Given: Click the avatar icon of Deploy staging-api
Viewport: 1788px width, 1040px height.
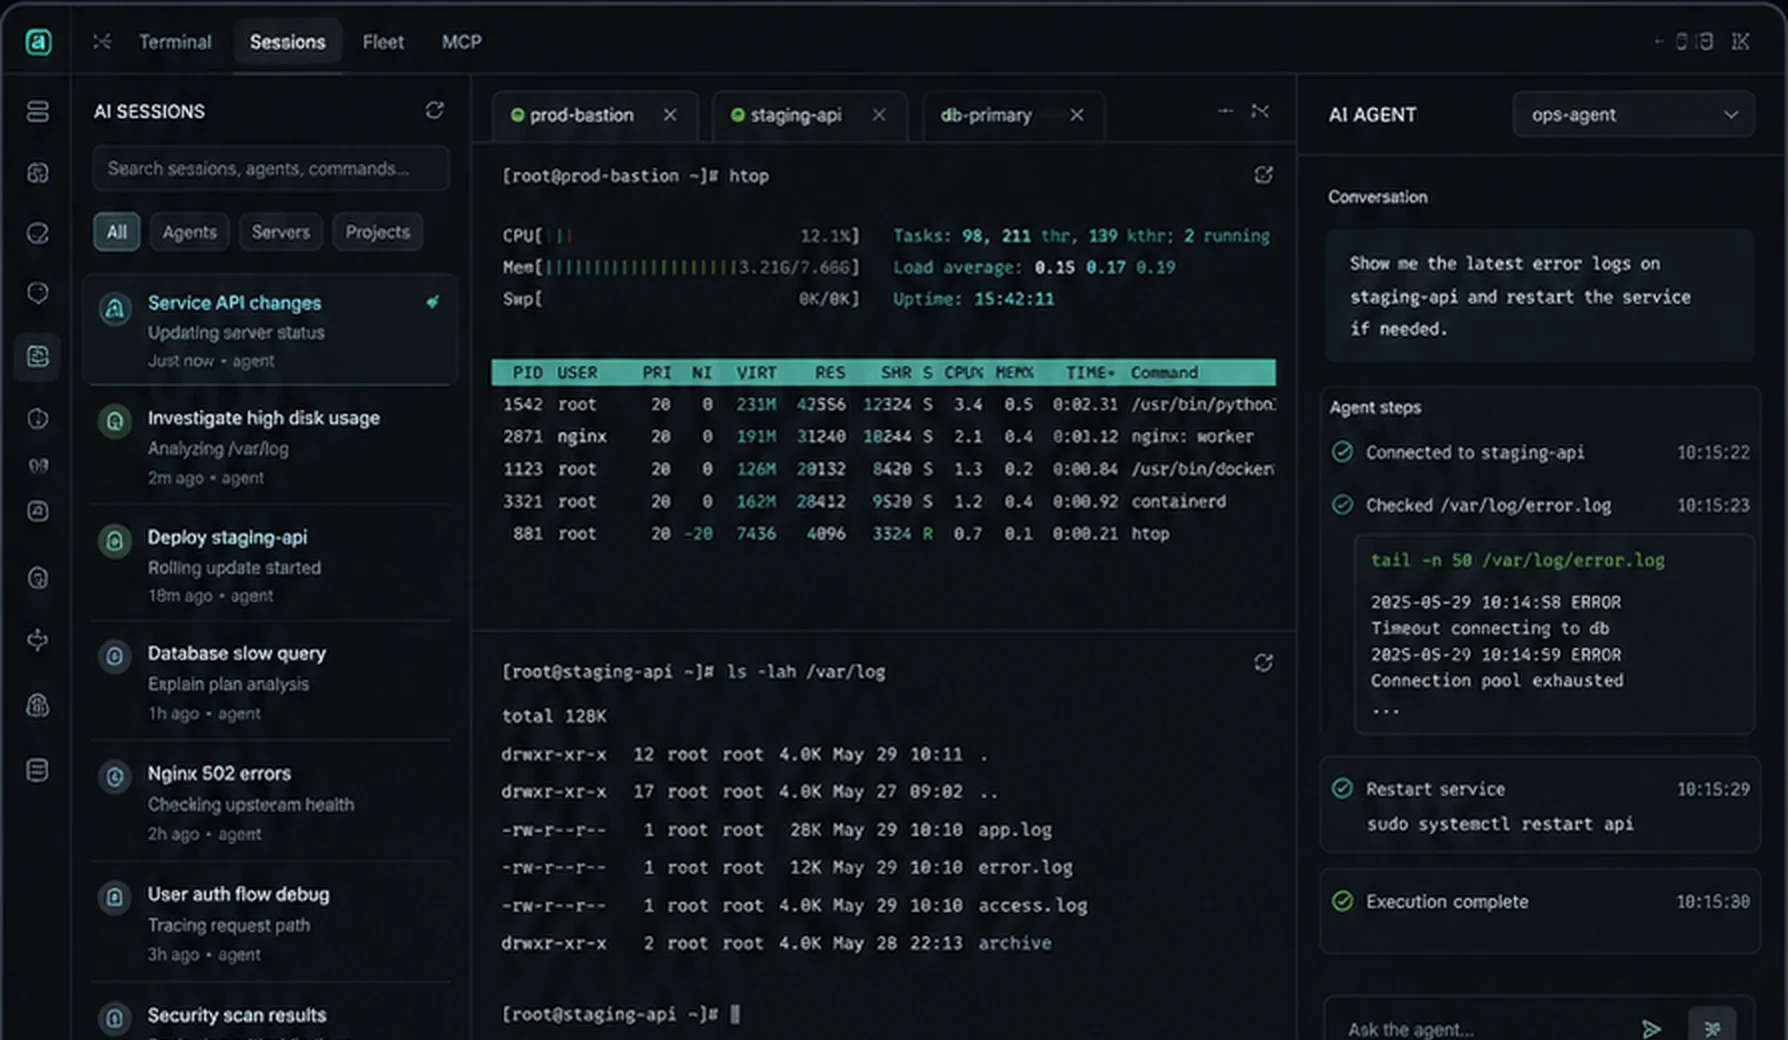Looking at the screenshot, I should point(115,541).
